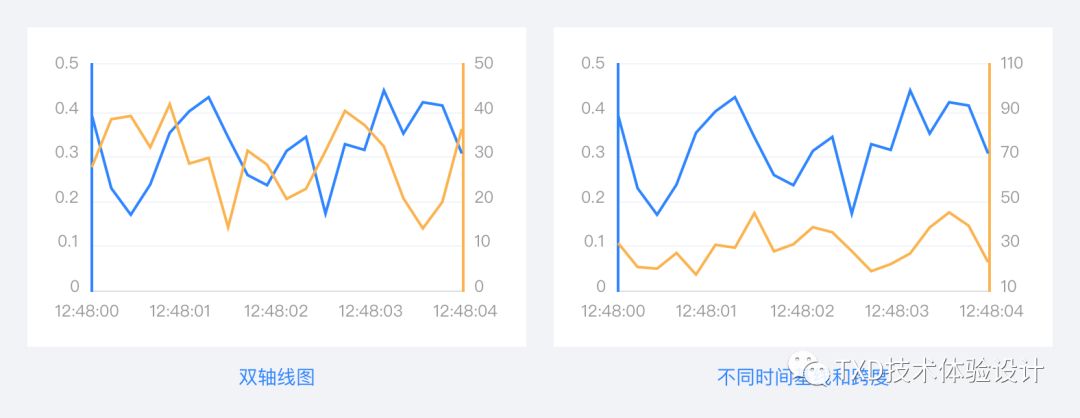The image size is (1080, 418).
Task: Click the 0.2 label in the 不同时间基线 chart
Action: coord(593,198)
